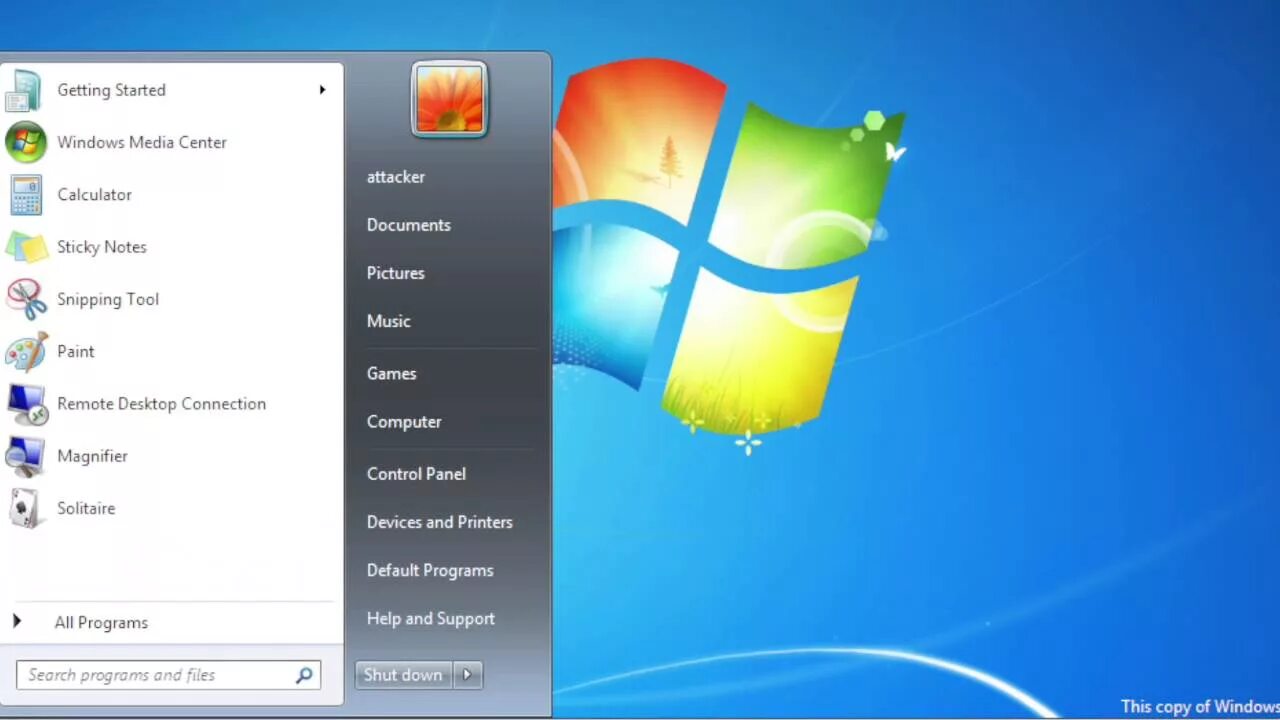1280x720 pixels.
Task: Expand Getting Started submenu arrow
Action: click(x=322, y=90)
